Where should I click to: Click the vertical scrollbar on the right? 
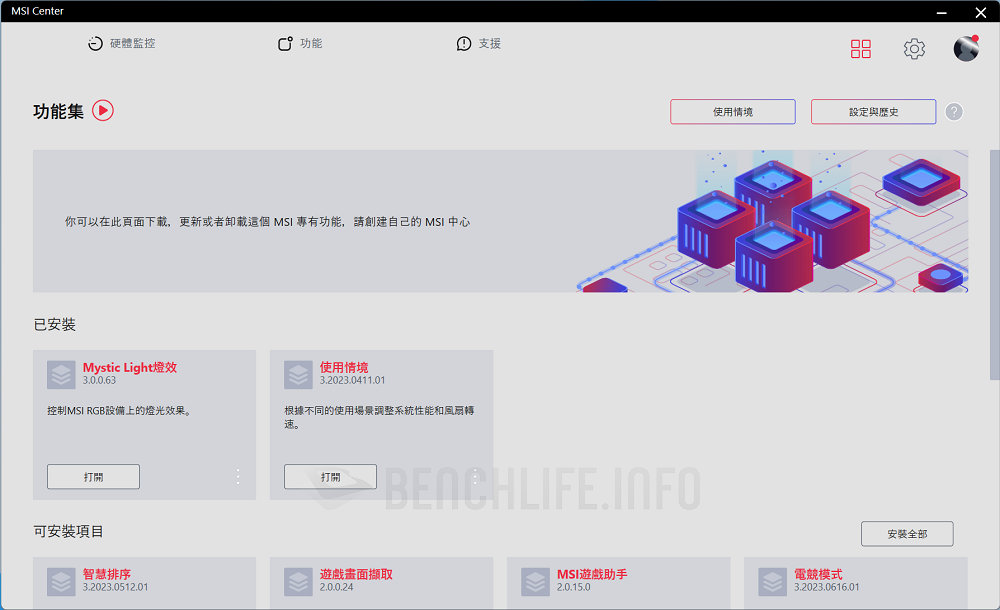(x=994, y=265)
